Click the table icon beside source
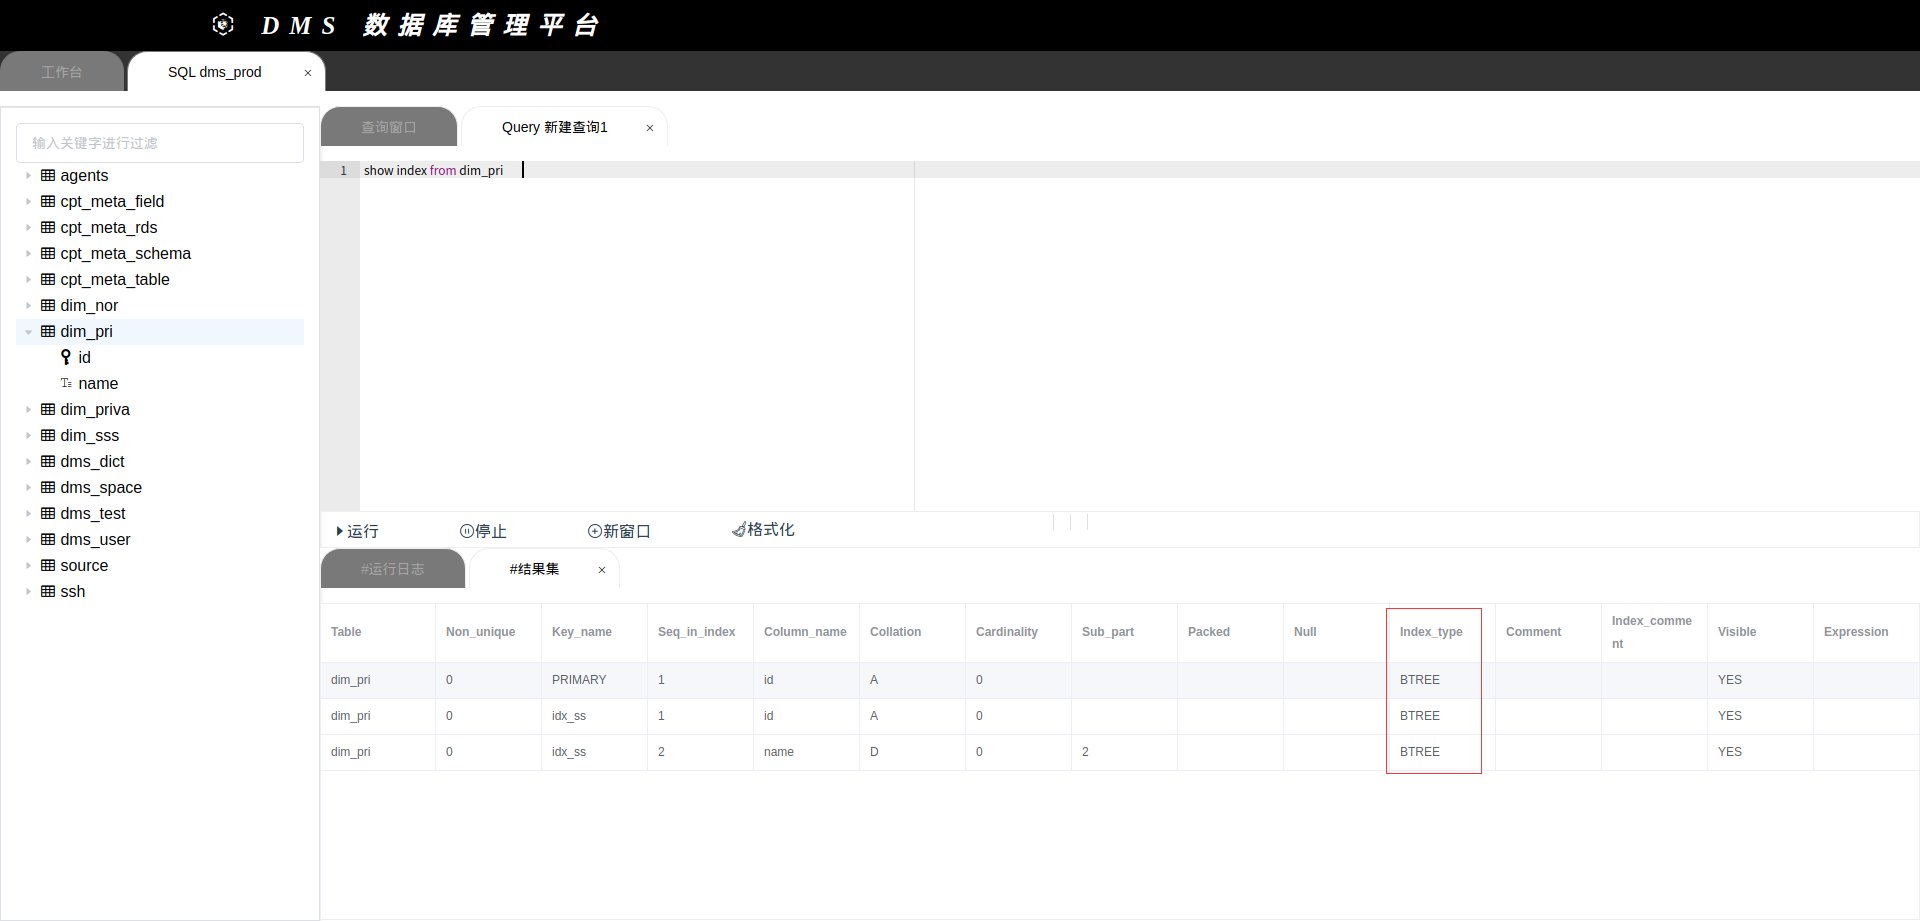The height and width of the screenshot is (921, 1920). click(48, 565)
